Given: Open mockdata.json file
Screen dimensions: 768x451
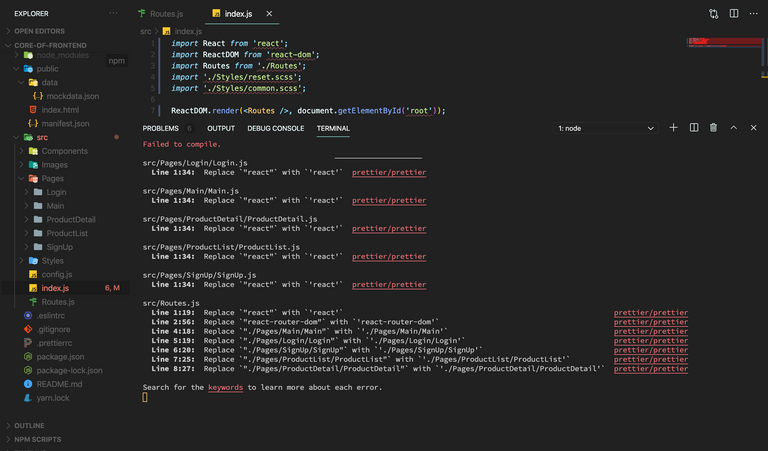Looking at the screenshot, I should click(72, 96).
